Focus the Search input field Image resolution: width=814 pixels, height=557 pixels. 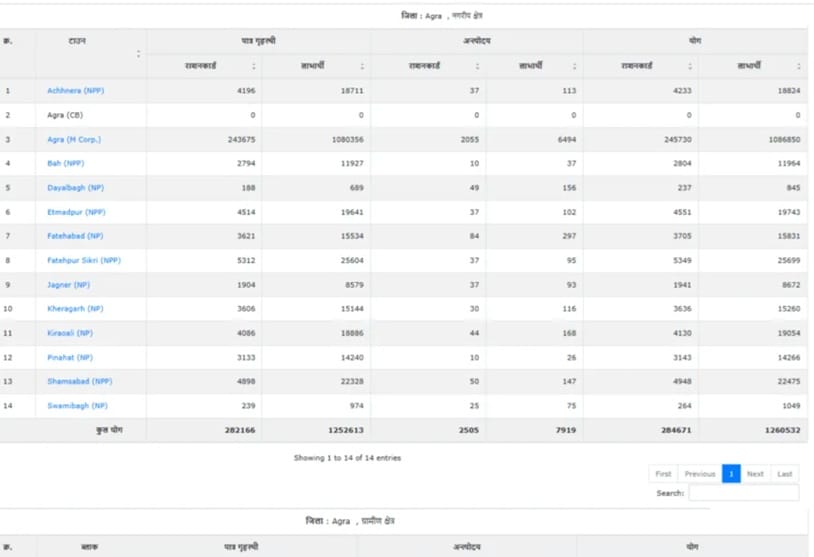[743, 493]
